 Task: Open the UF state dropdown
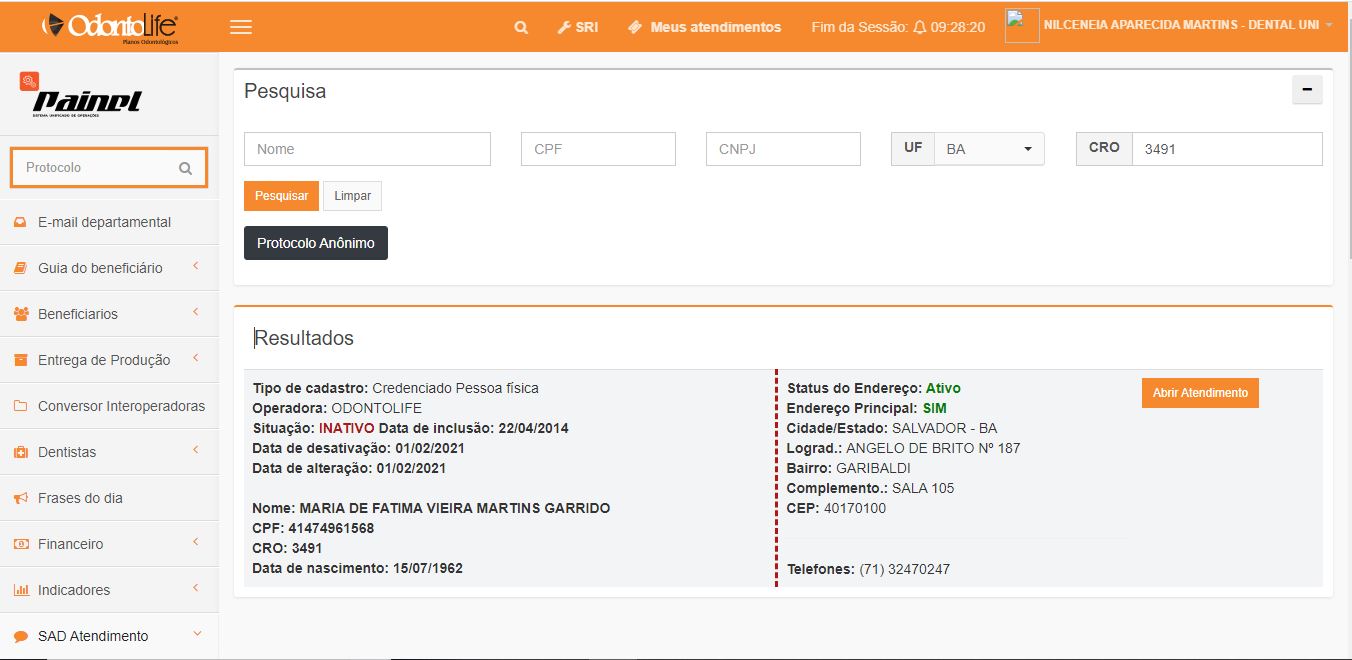point(988,149)
